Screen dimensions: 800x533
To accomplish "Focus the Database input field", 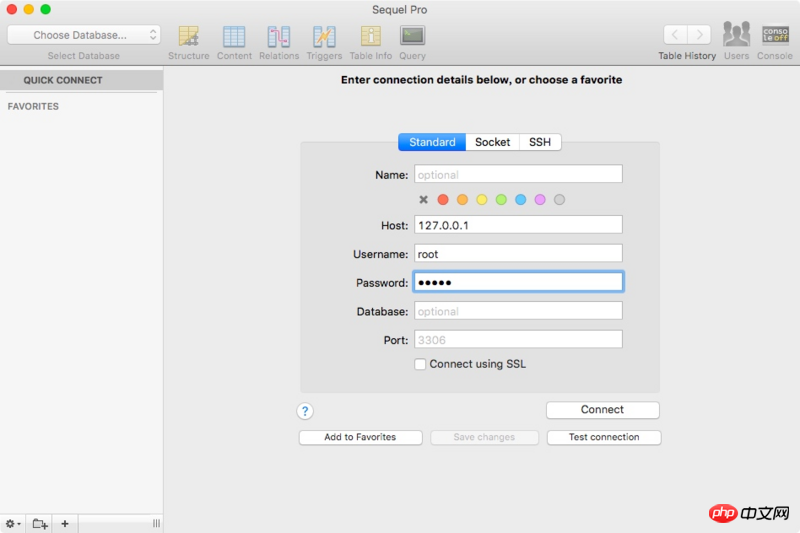I will [x=518, y=311].
